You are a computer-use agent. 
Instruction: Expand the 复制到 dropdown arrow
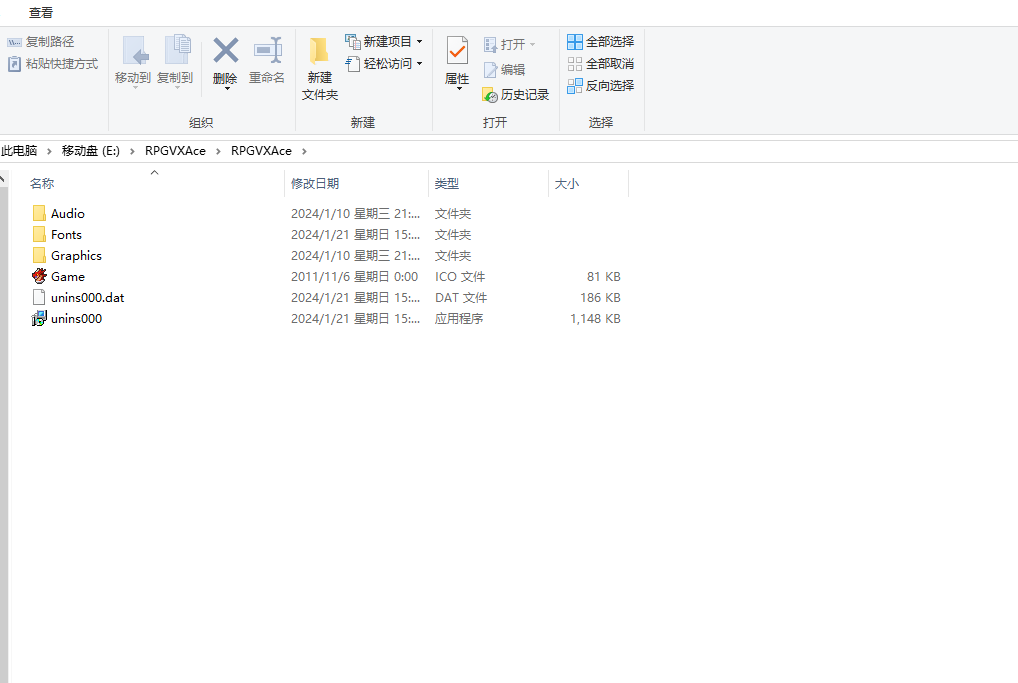[x=177, y=88]
